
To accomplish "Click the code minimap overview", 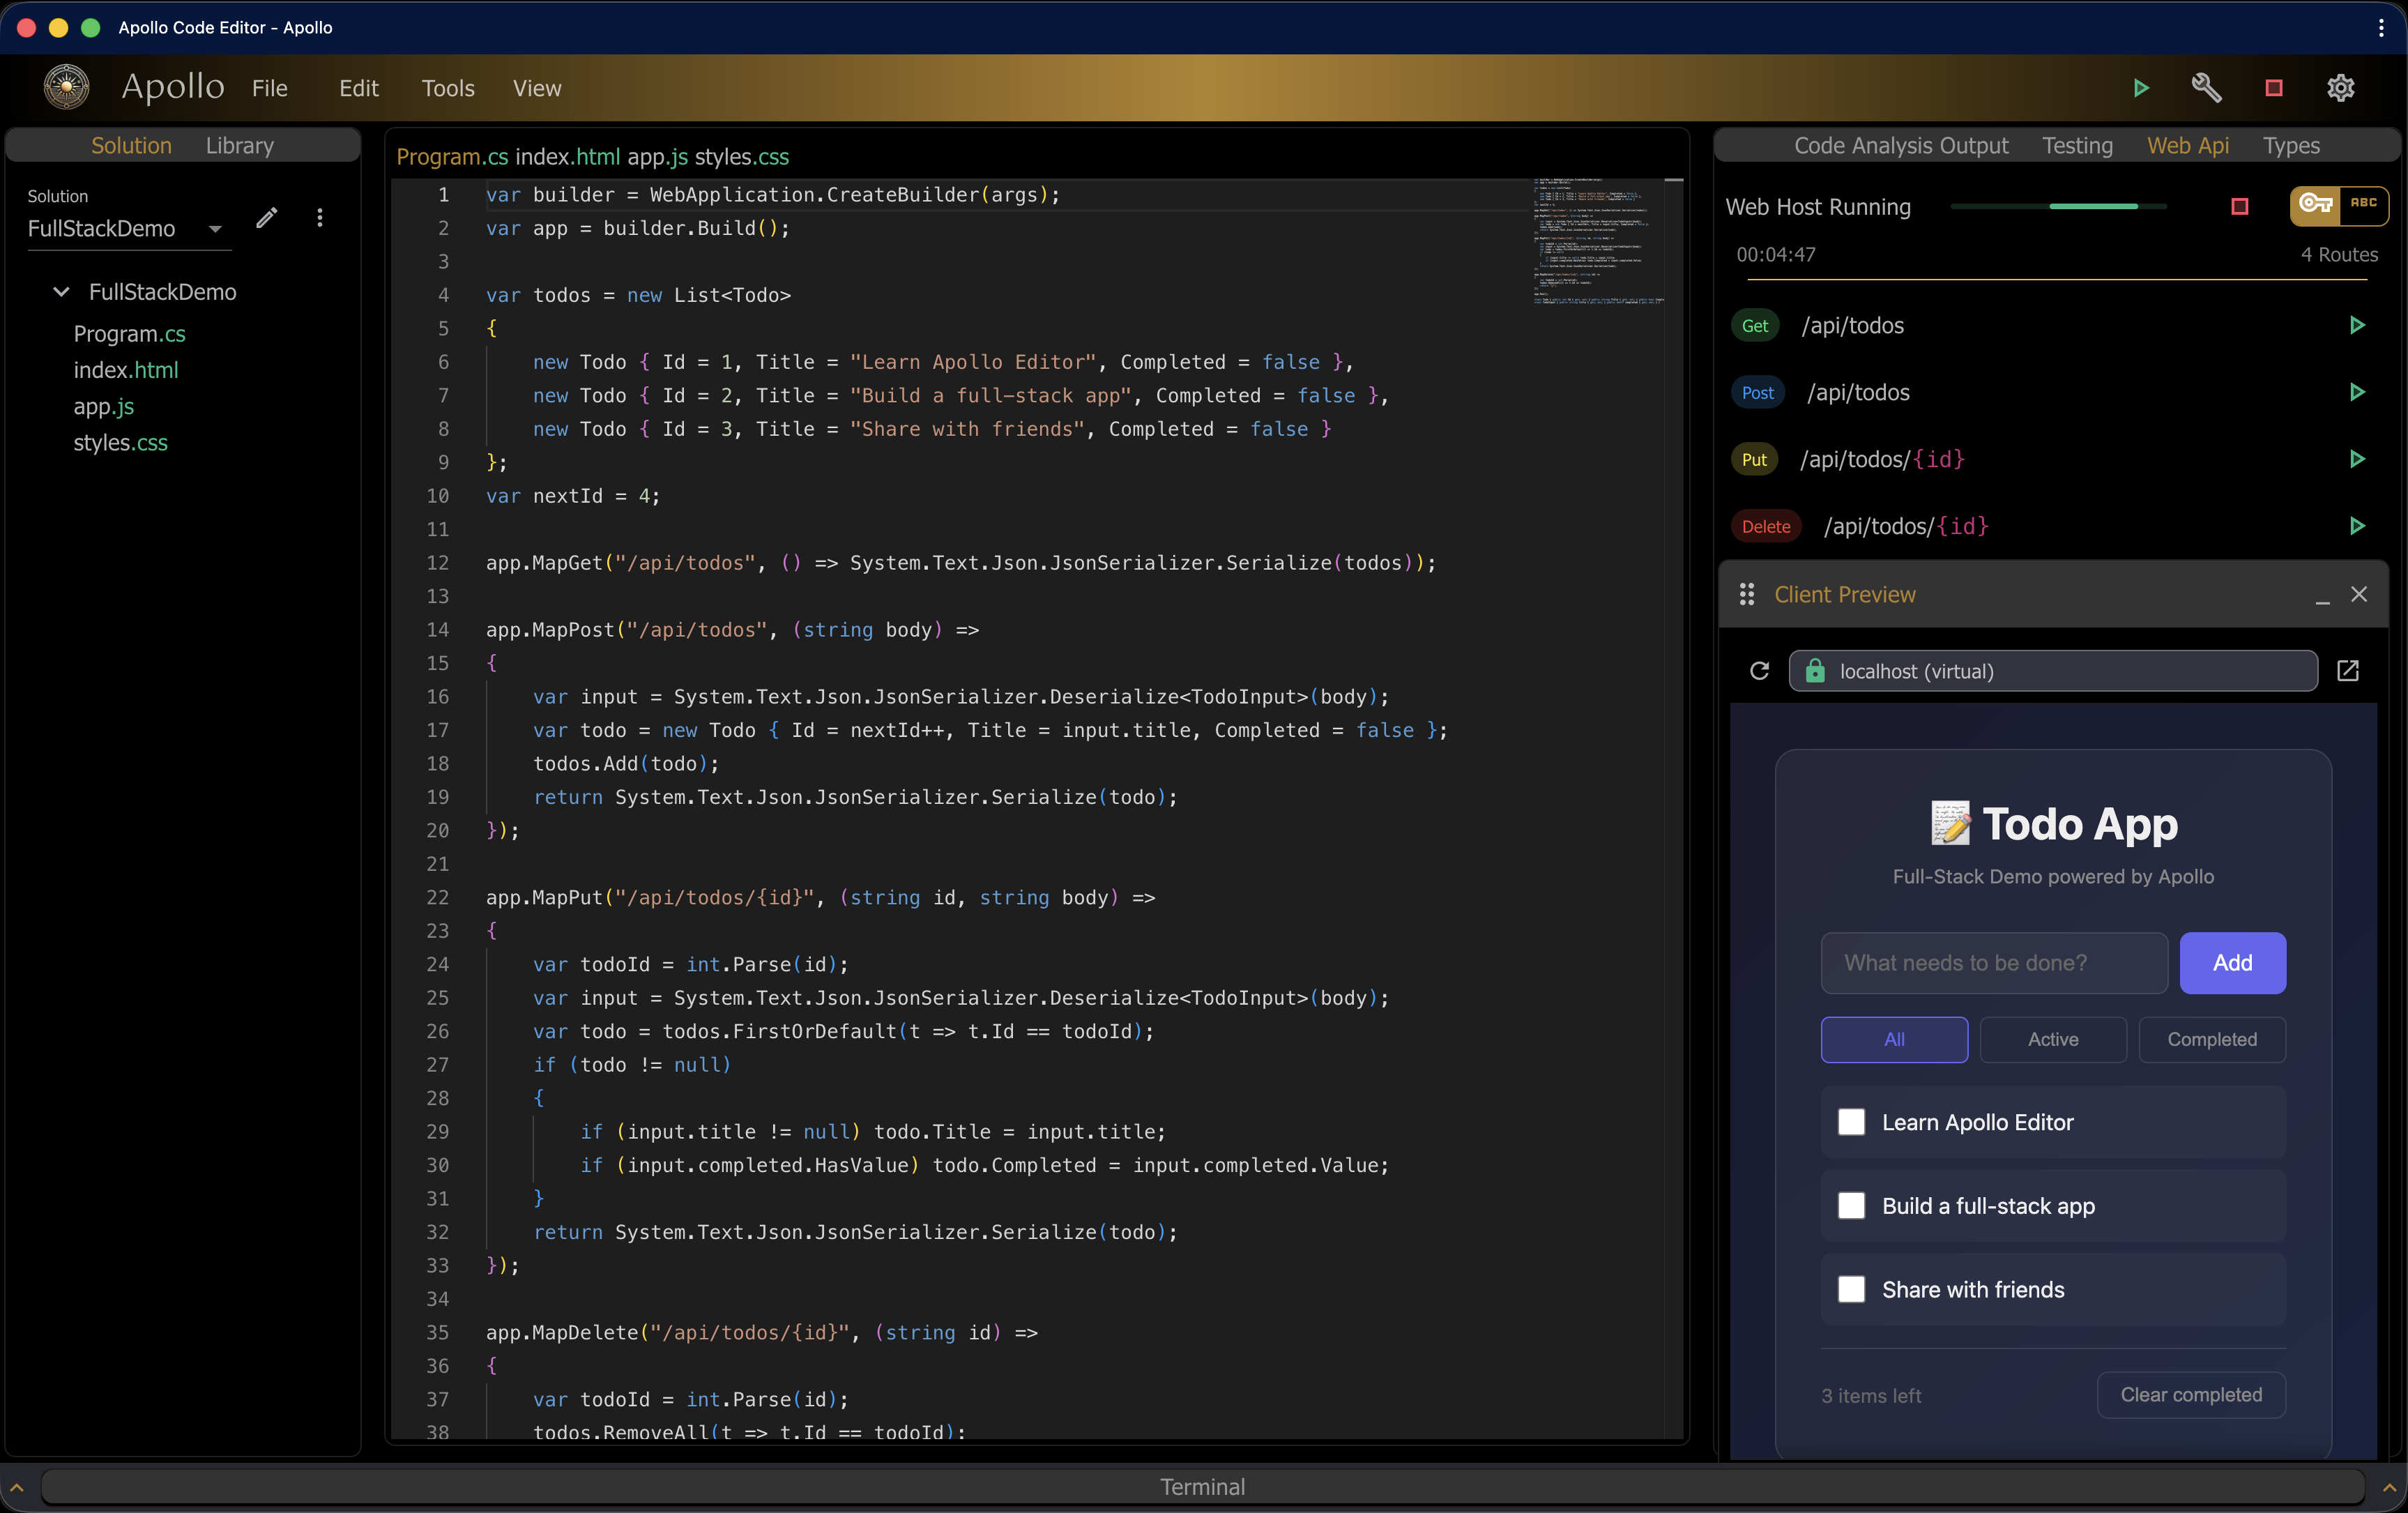I will (1598, 242).
